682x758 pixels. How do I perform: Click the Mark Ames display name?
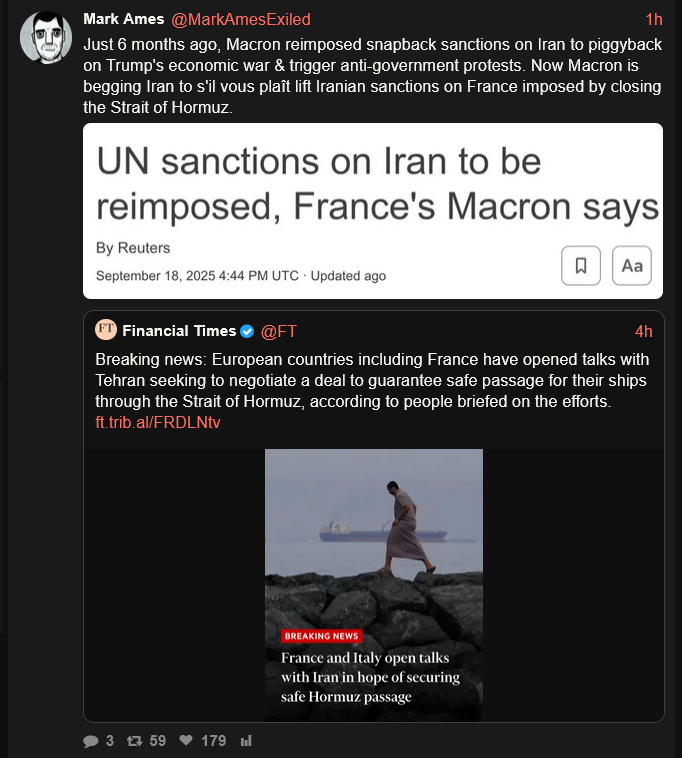pos(124,19)
